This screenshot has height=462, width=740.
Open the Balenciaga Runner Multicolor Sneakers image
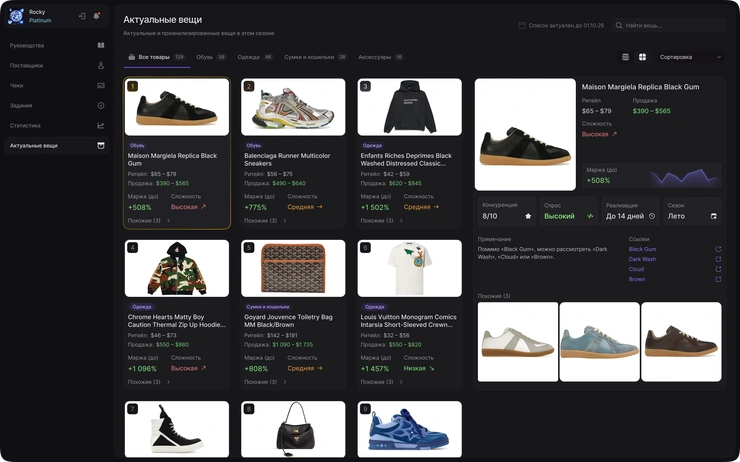[x=293, y=107]
